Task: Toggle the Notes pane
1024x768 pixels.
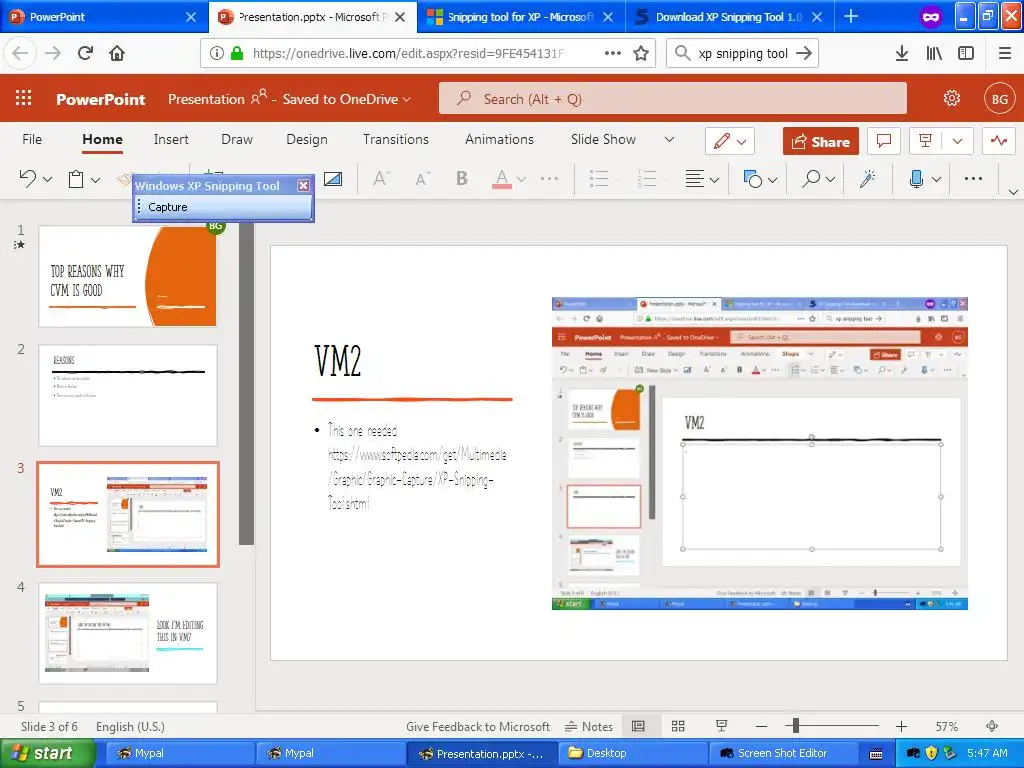Action: pos(588,726)
